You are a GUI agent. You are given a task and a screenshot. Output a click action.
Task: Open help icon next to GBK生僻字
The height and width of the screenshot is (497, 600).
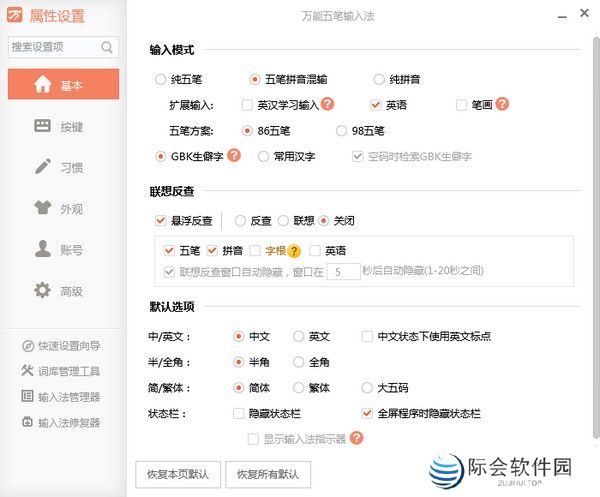tap(234, 155)
